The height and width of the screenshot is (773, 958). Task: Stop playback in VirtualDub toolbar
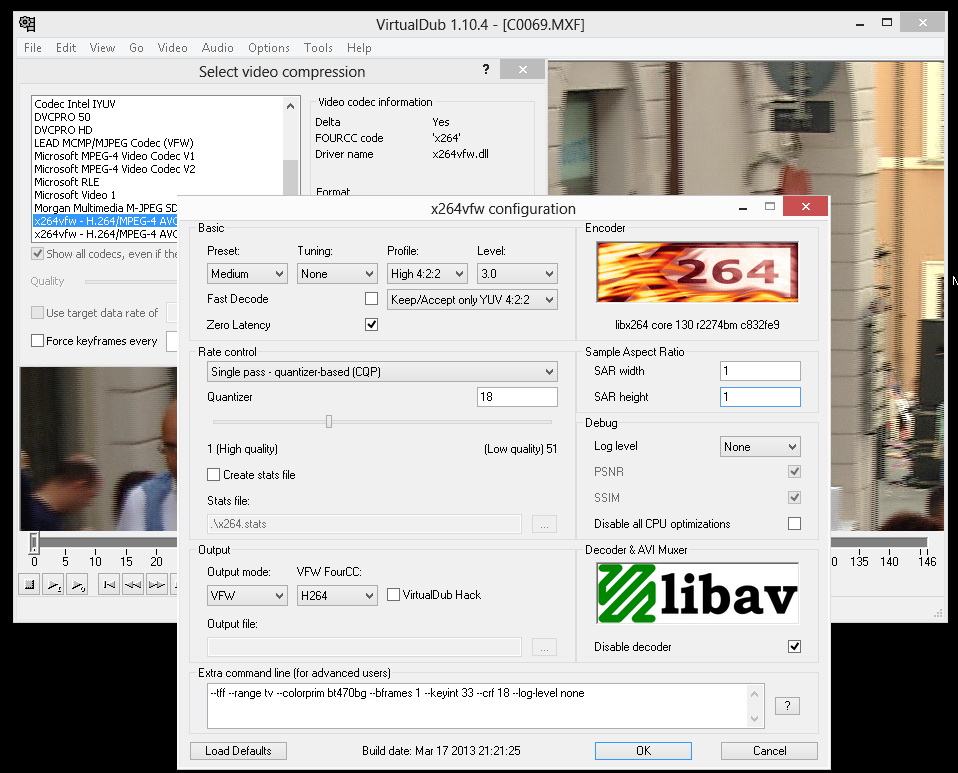point(29,585)
